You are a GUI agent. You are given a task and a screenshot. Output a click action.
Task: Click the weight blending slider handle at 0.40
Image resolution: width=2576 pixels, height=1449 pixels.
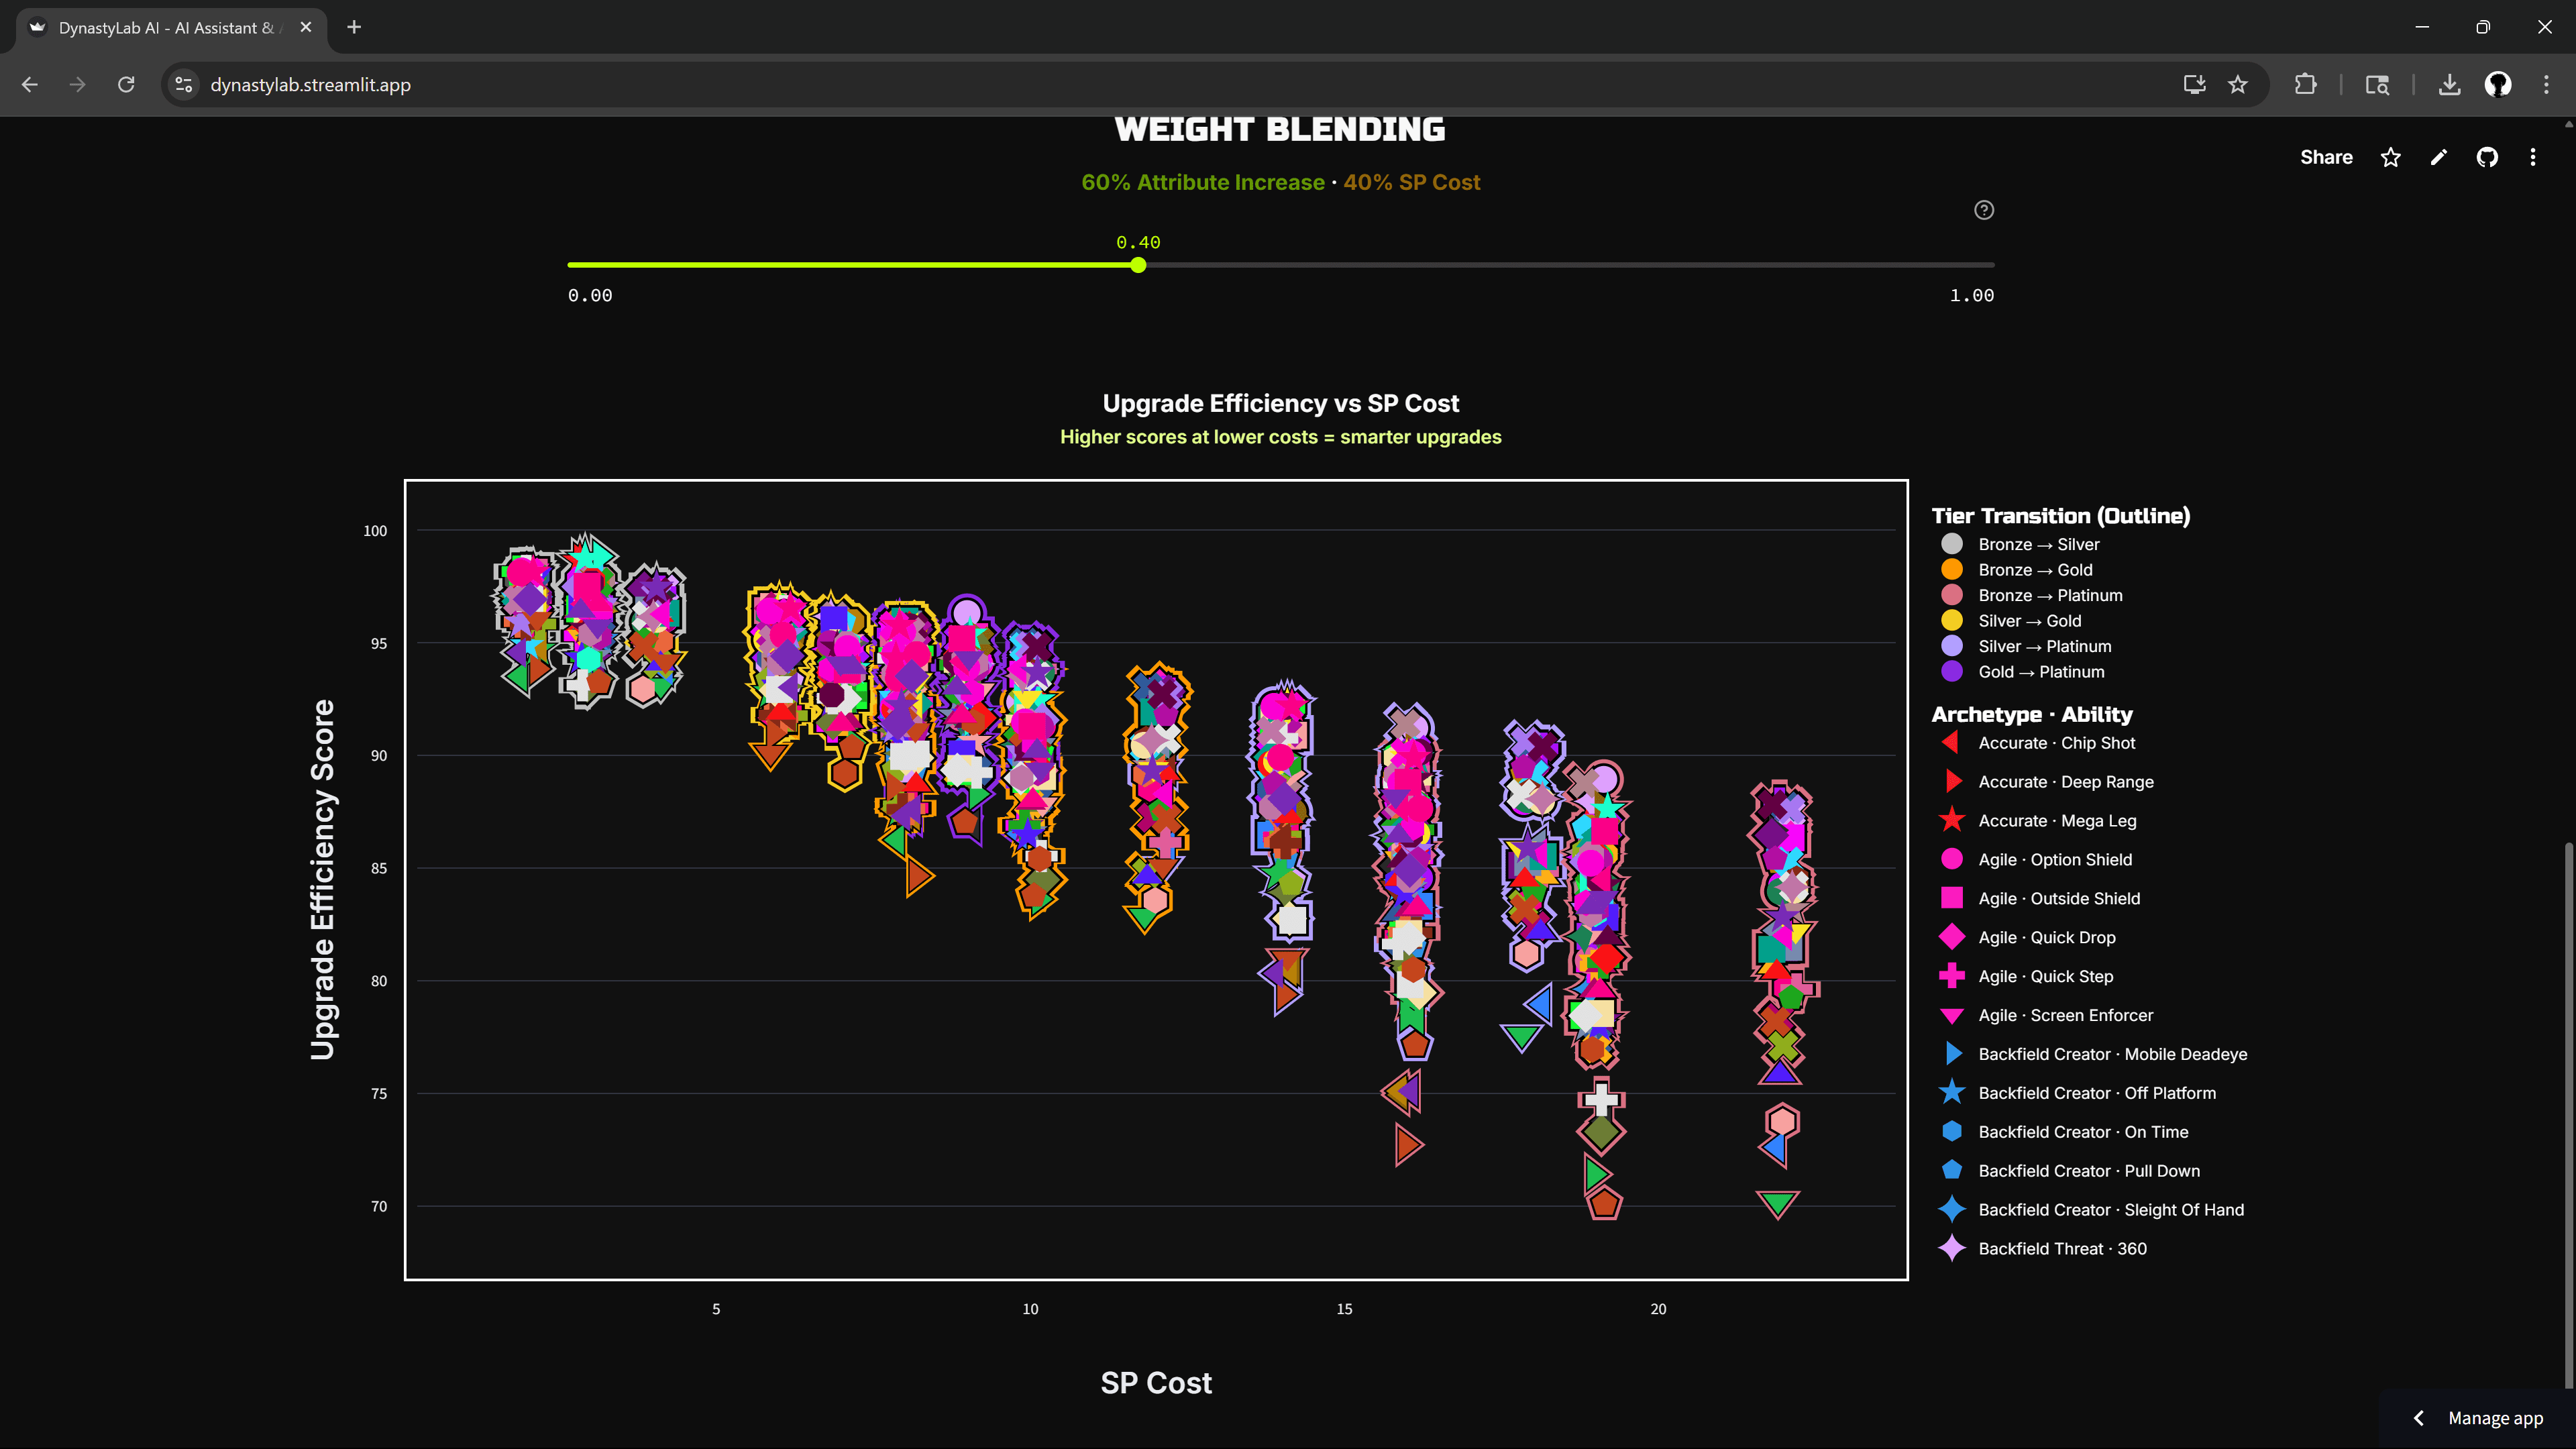(1138, 265)
